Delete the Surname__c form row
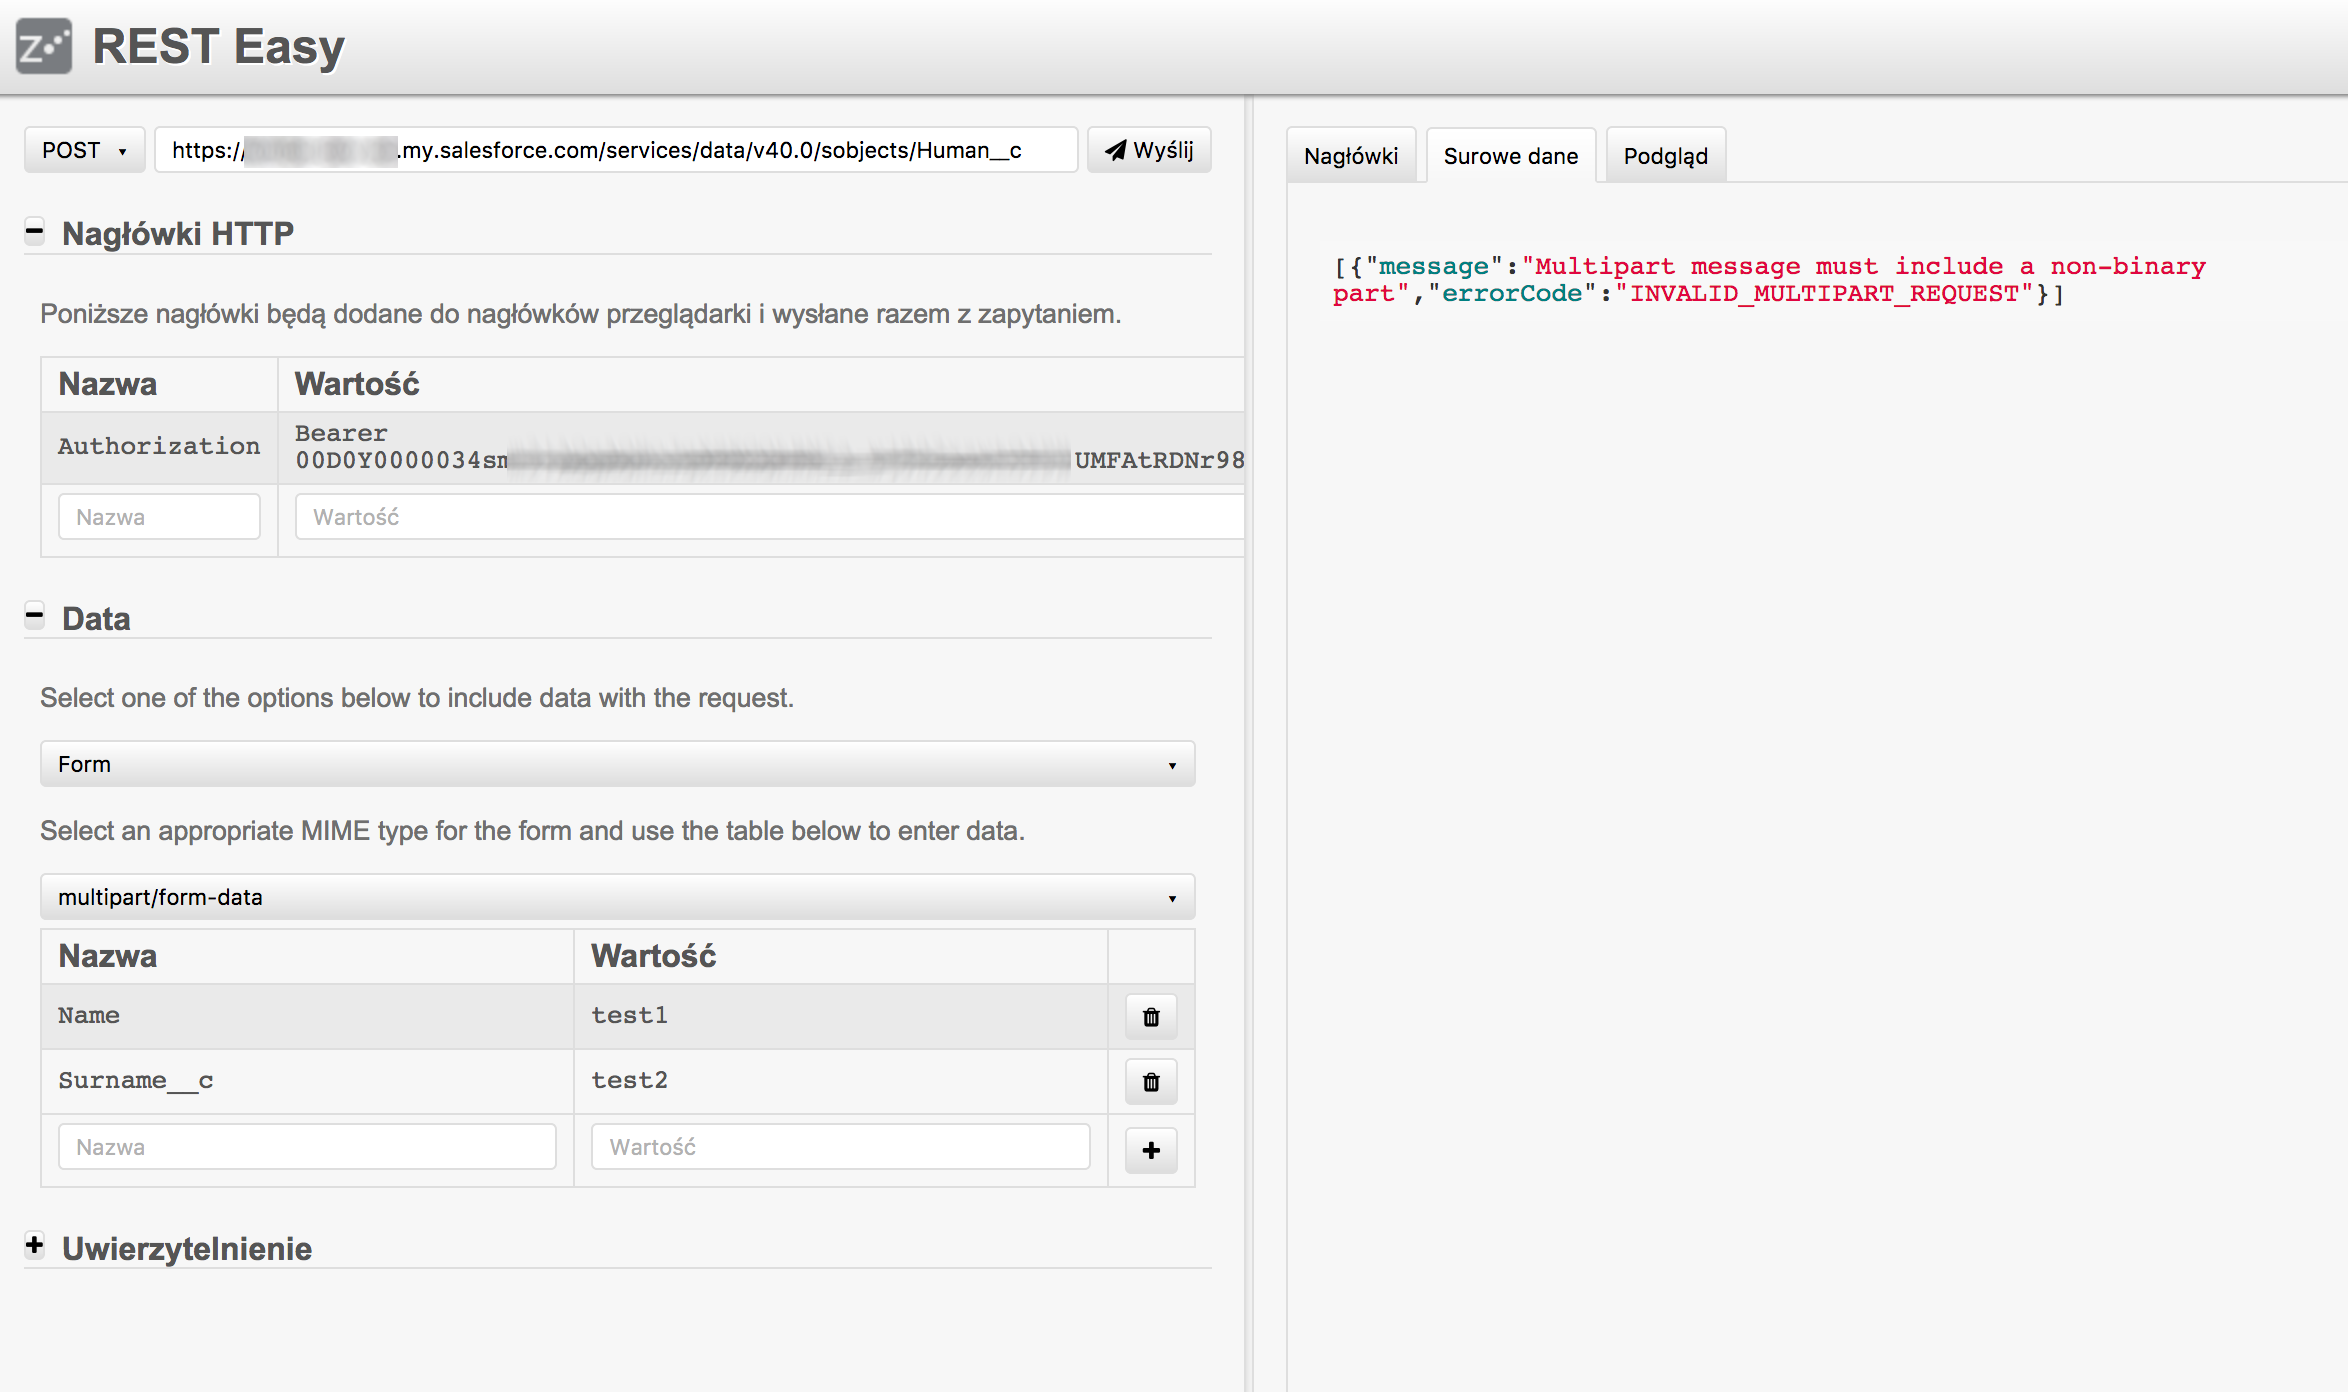 pyautogui.click(x=1151, y=1082)
